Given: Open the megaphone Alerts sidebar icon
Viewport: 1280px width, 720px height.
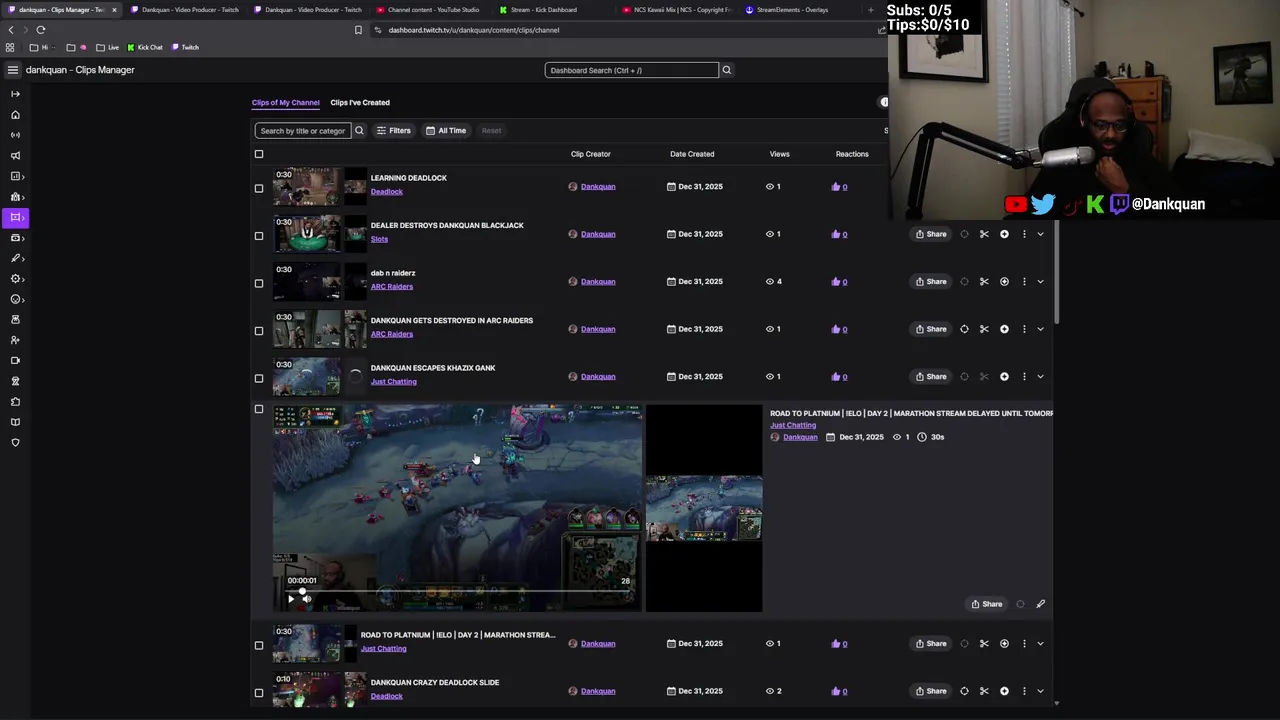Looking at the screenshot, I should [15, 156].
